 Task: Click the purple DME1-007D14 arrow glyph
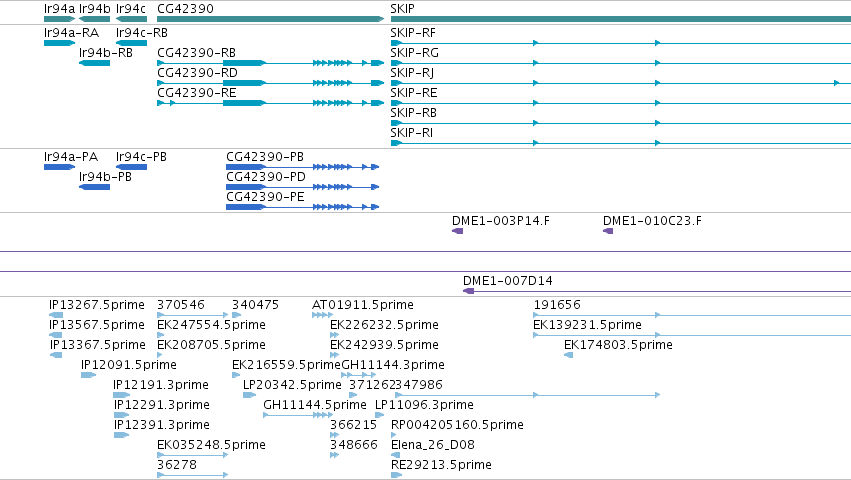[468, 292]
